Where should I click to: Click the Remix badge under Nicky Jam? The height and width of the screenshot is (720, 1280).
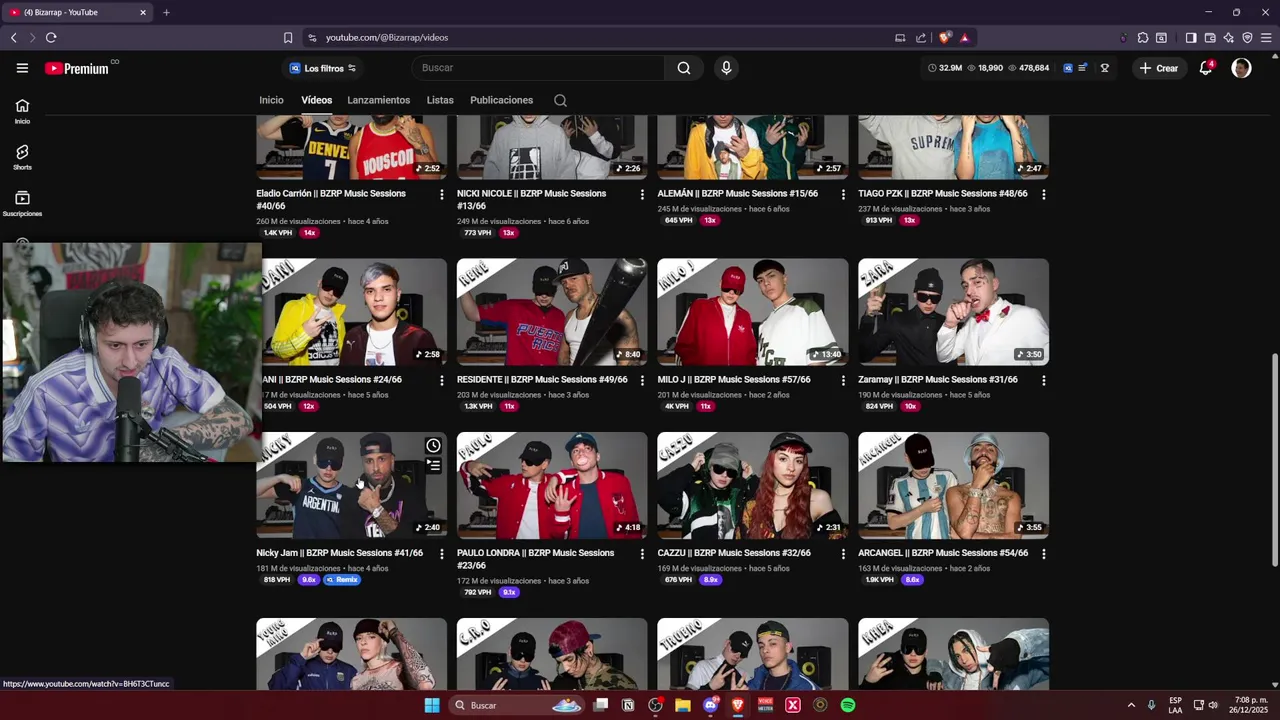pos(342,580)
